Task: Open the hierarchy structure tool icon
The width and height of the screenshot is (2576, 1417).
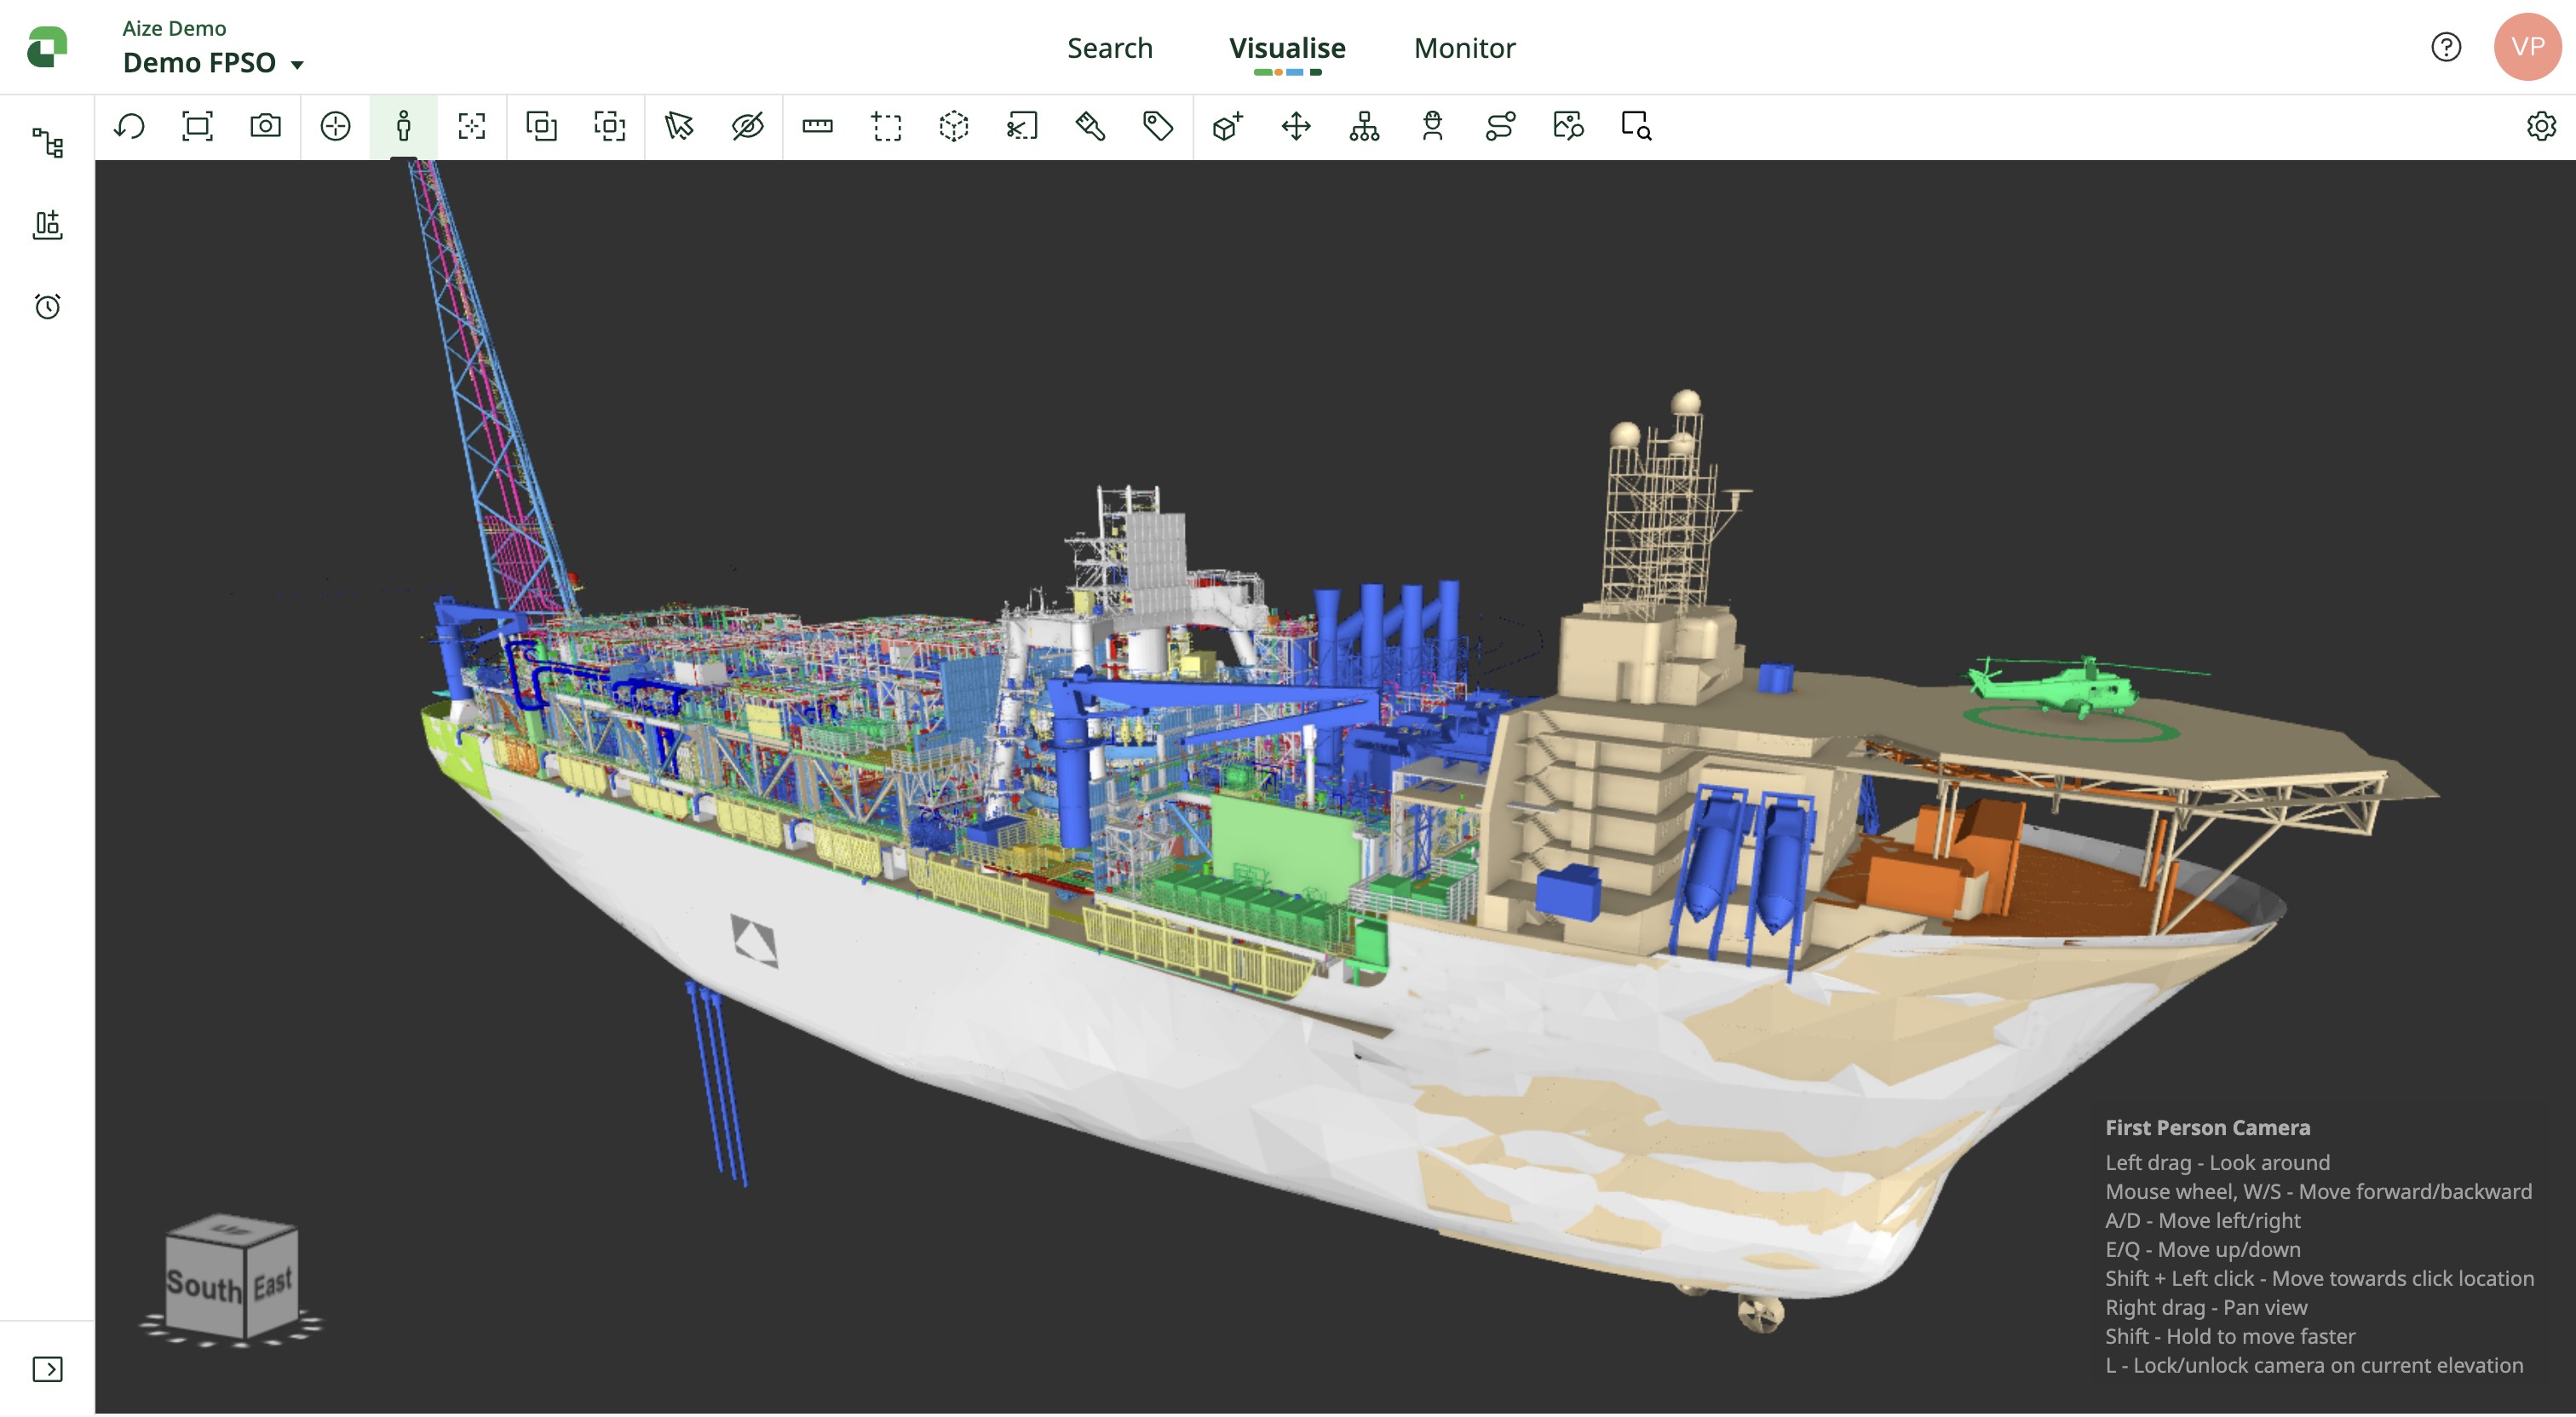Action: pos(1364,126)
